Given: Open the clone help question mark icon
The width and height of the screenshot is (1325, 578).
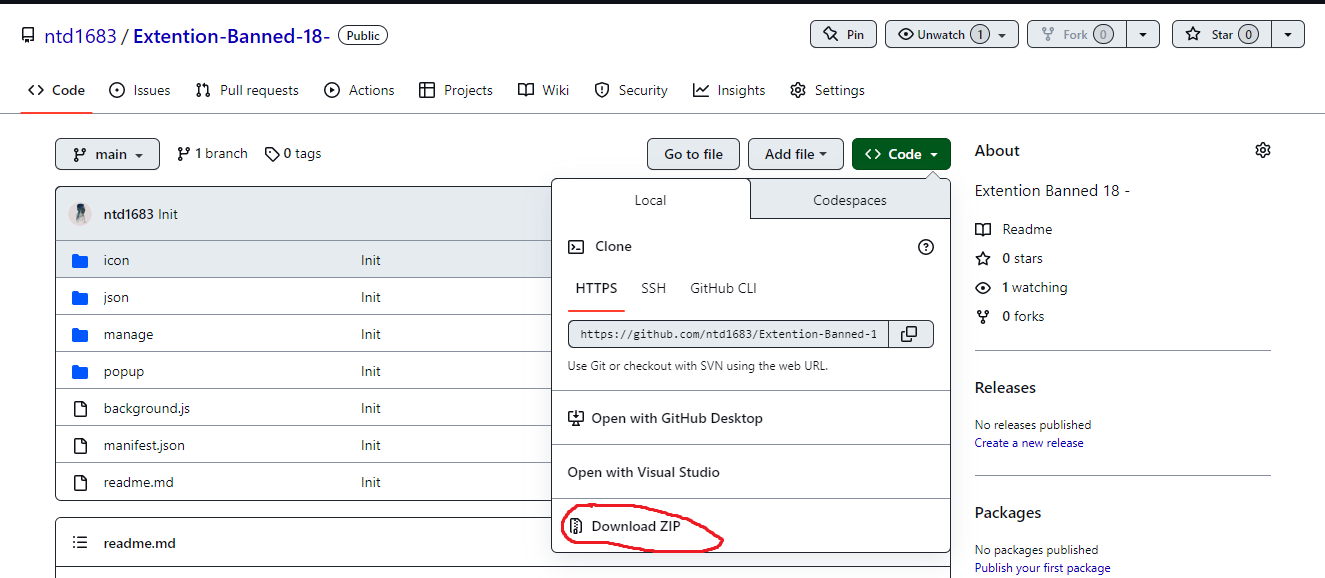Looking at the screenshot, I should coord(926,247).
